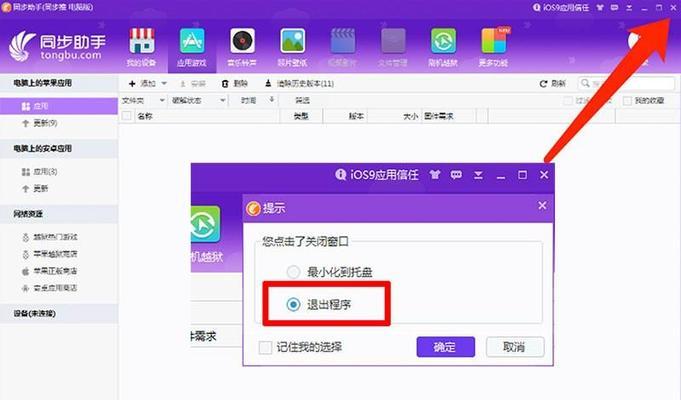This screenshot has width=681, height=400.
Task: Focus the search input field
Action: click(x=626, y=83)
